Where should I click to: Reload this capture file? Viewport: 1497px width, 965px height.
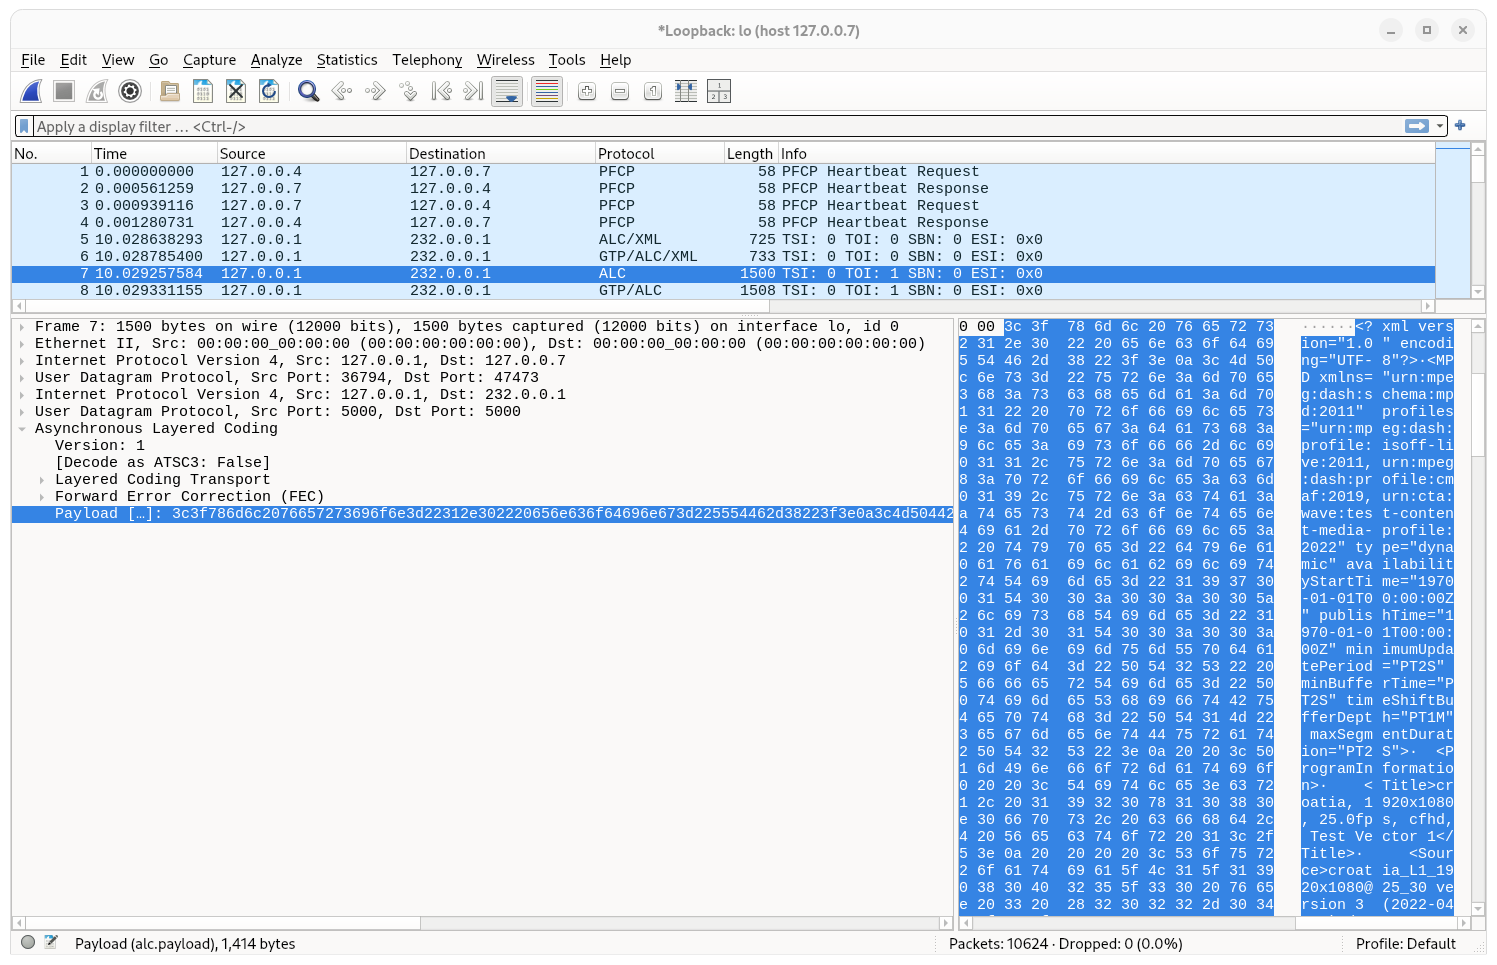click(x=268, y=91)
